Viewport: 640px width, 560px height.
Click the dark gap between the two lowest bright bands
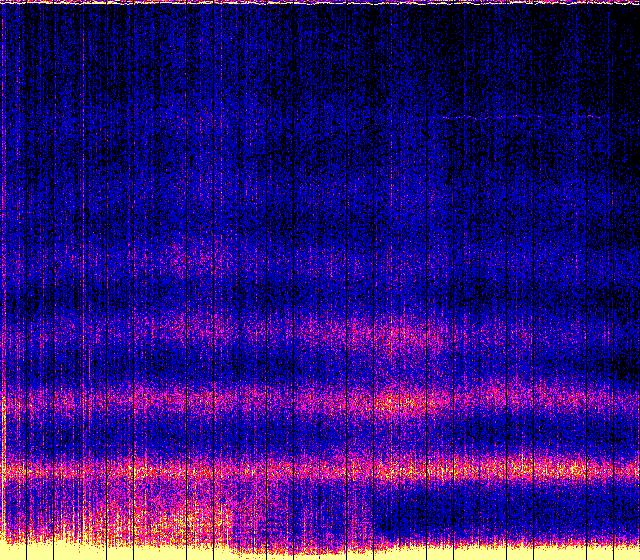(x=320, y=437)
